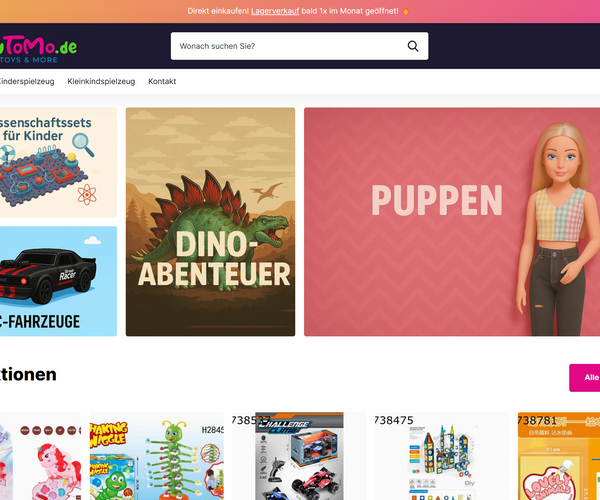Open the Dino-Abenteuer banner
Screen dimensions: 600x500
click(x=210, y=222)
